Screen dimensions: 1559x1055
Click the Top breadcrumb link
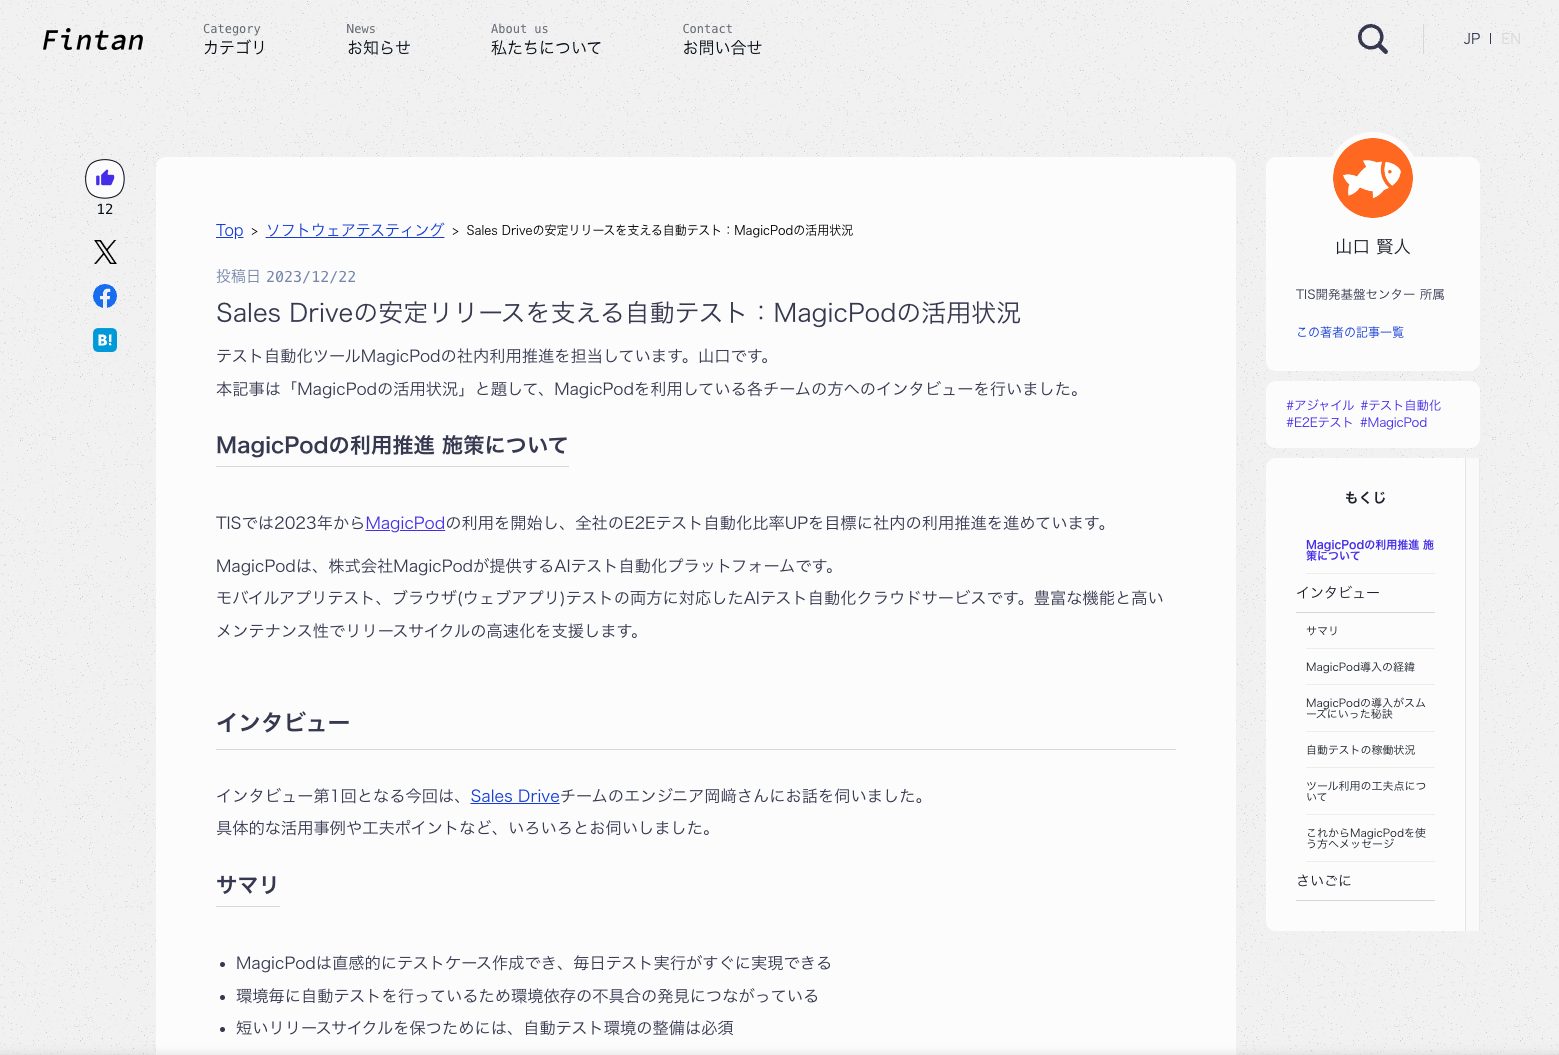pyautogui.click(x=229, y=230)
